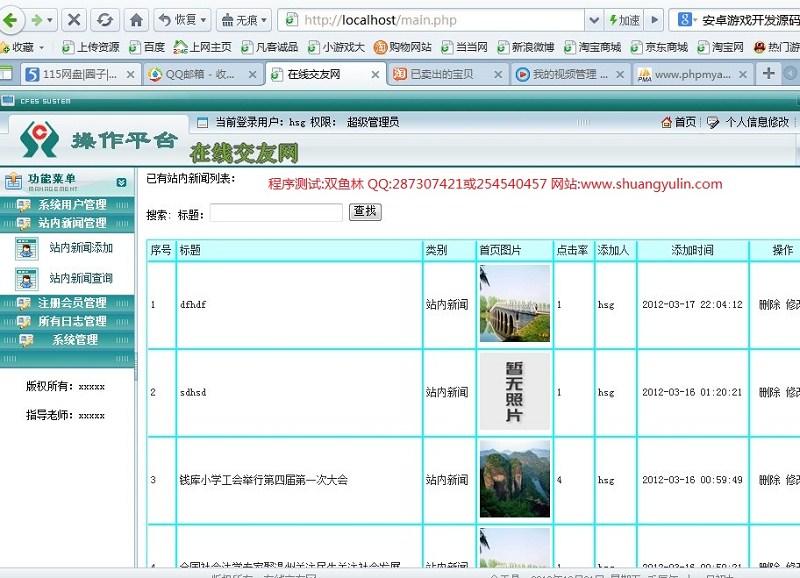Close the 115网盘 tab

click(x=131, y=74)
